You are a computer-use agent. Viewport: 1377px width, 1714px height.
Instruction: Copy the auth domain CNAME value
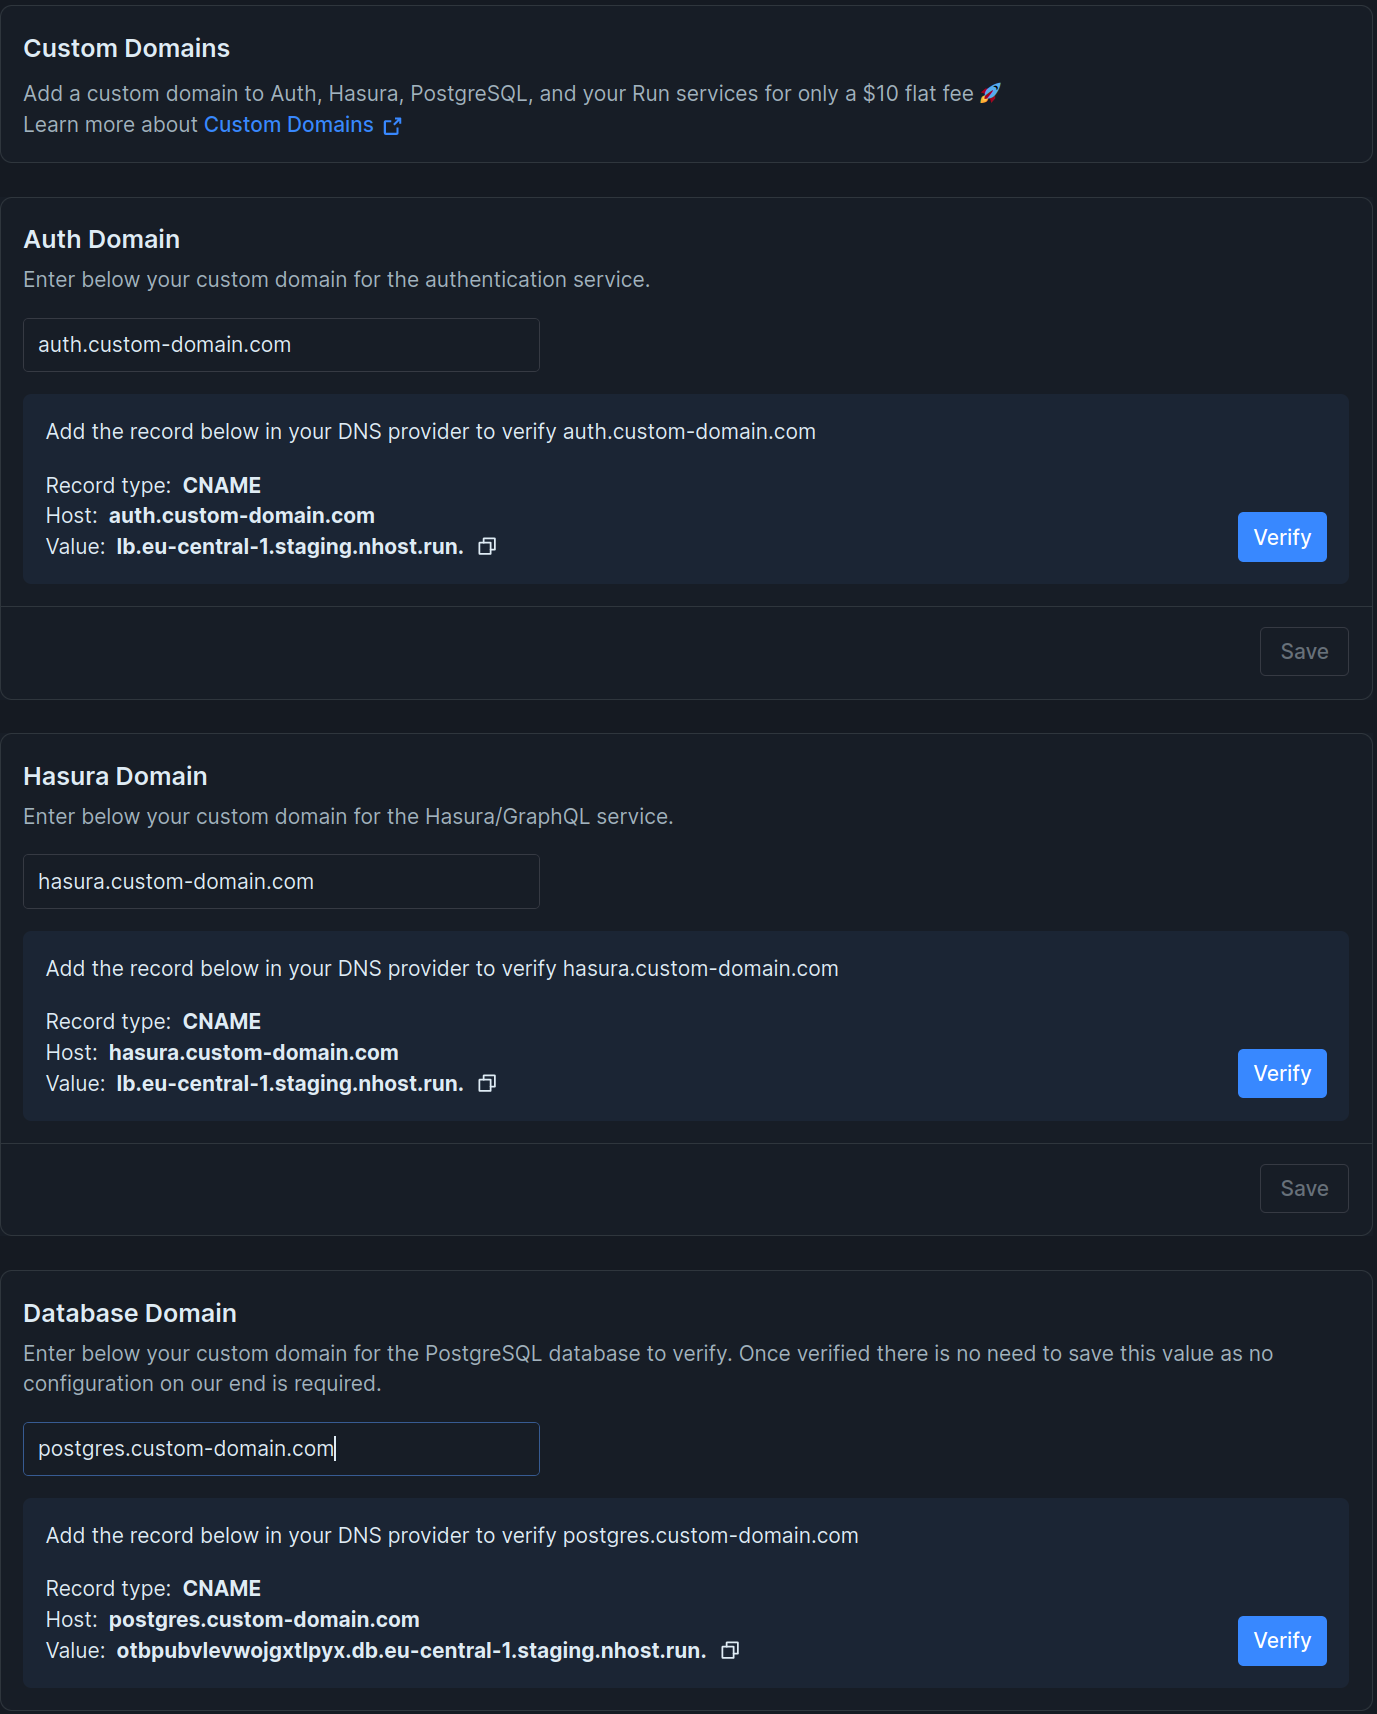point(487,546)
